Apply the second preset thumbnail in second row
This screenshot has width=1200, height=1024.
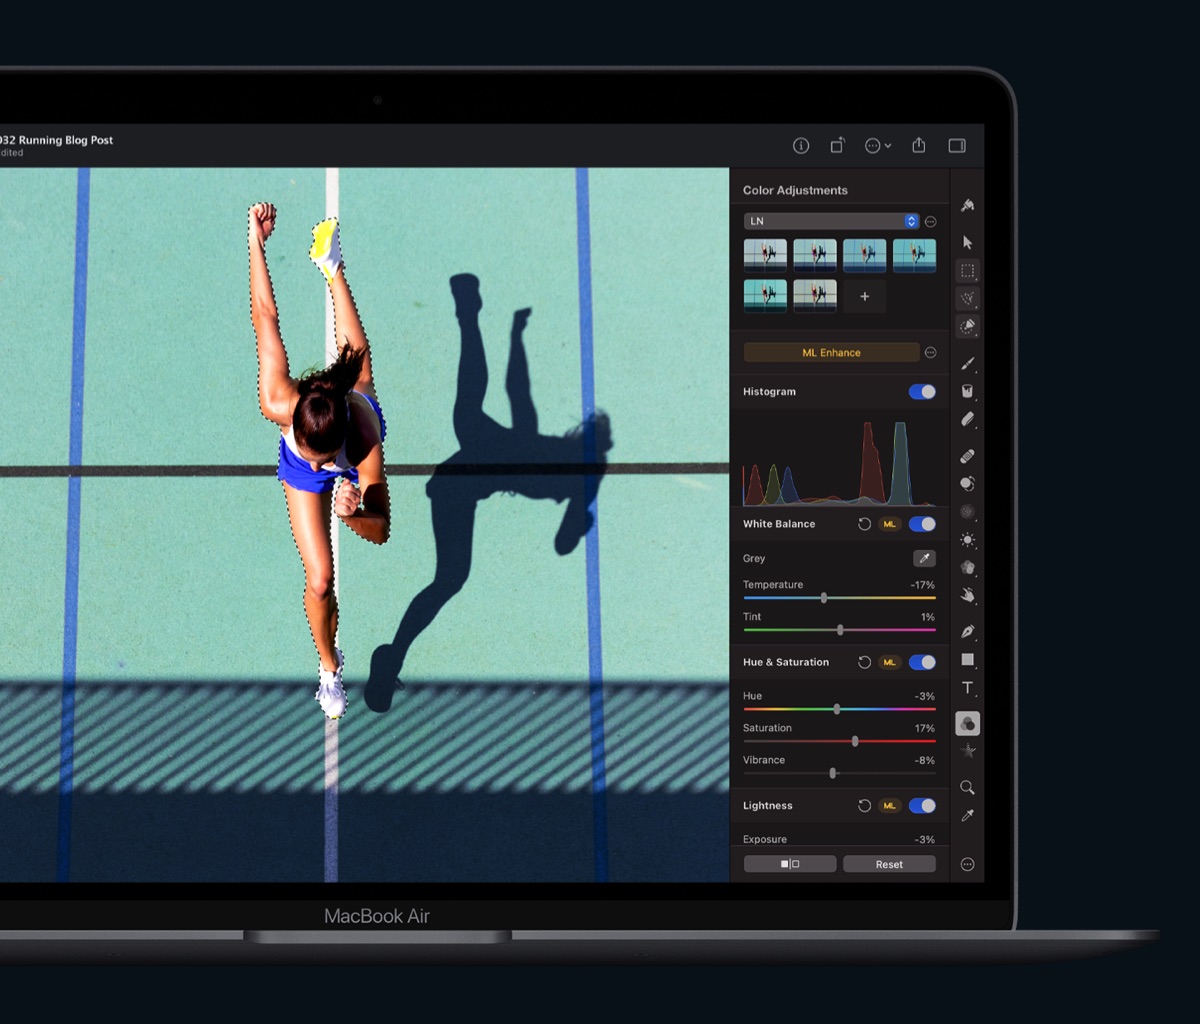click(x=815, y=296)
